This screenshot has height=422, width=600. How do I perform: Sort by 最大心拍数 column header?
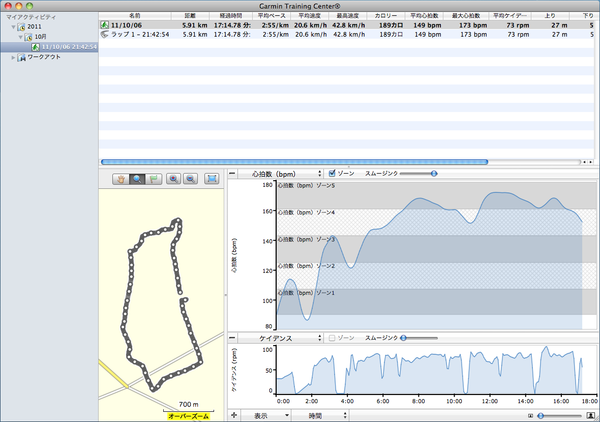coord(466,16)
